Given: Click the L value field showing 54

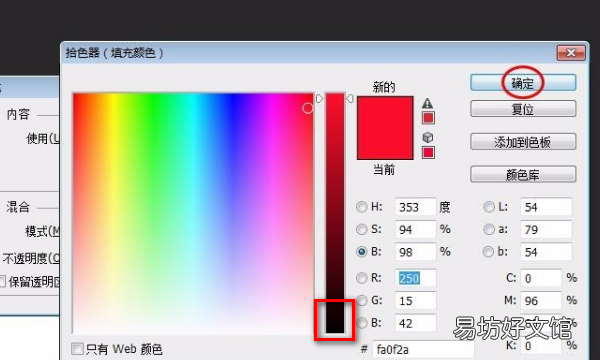Looking at the screenshot, I should pyautogui.click(x=546, y=207).
